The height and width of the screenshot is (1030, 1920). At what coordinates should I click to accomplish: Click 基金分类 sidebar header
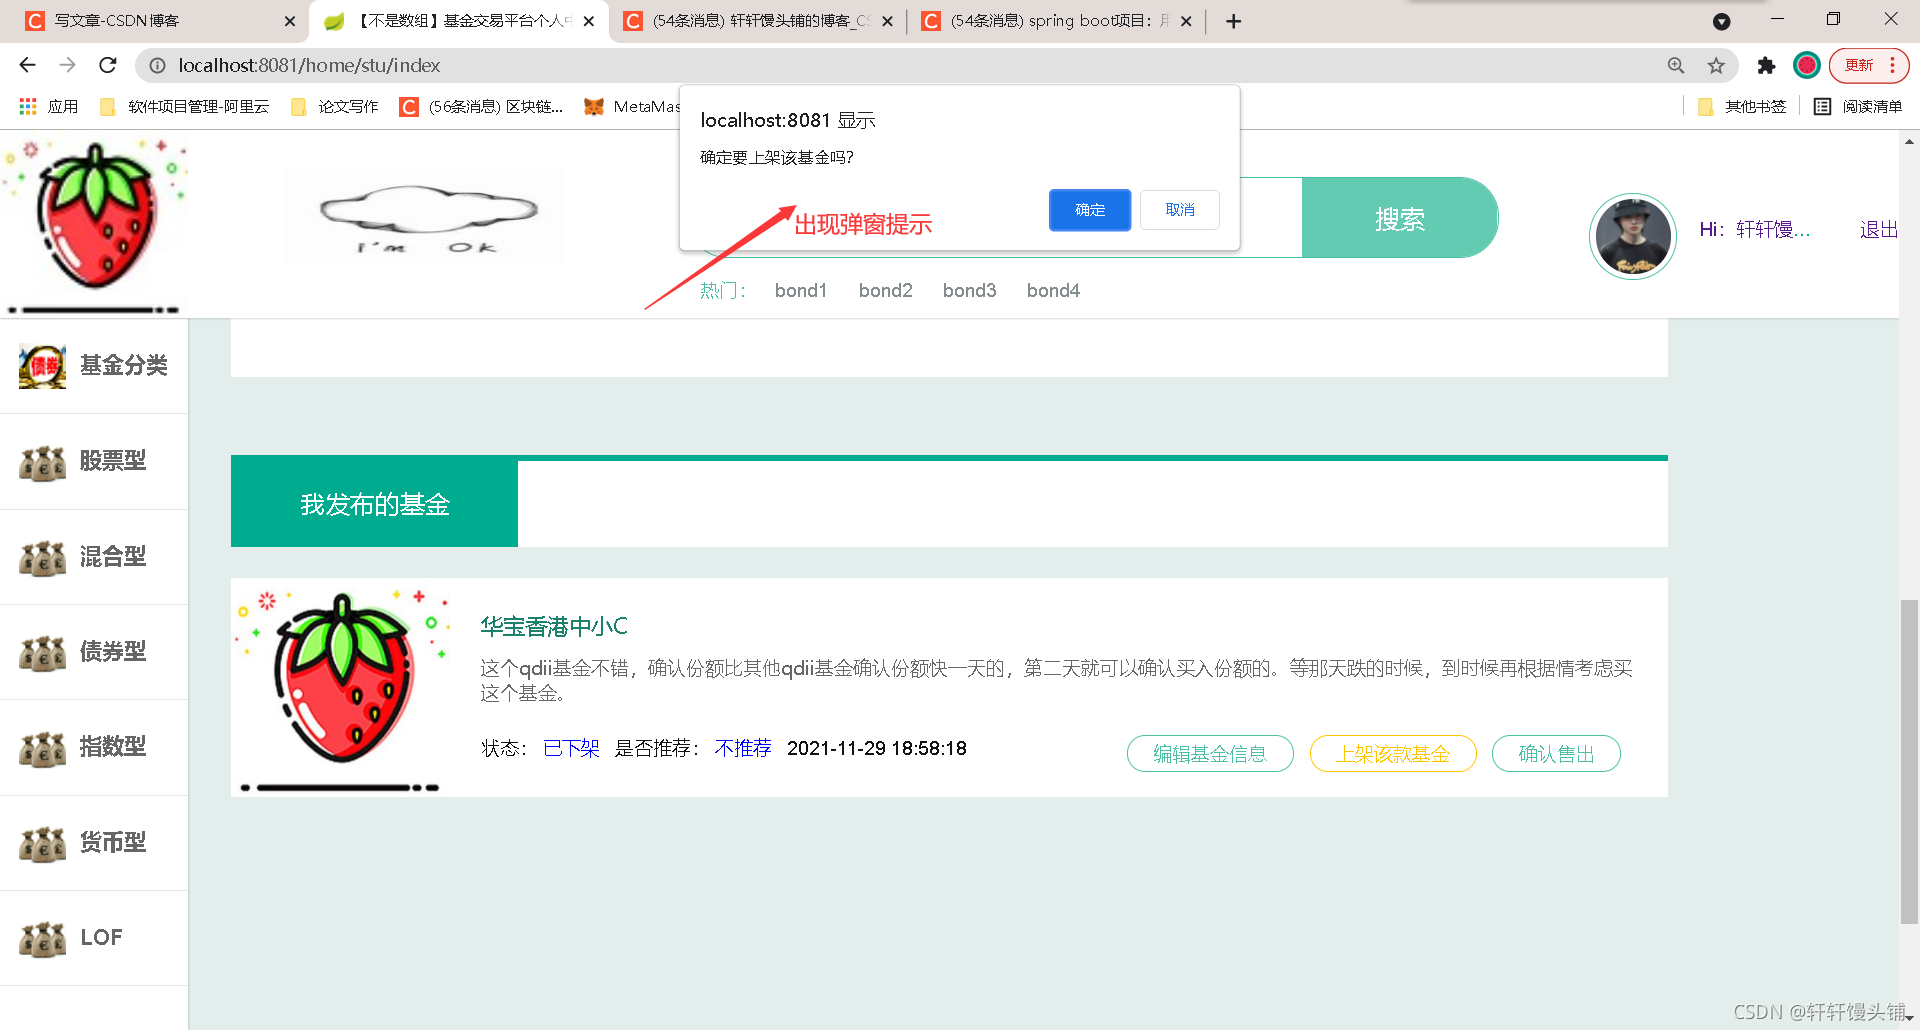94,366
